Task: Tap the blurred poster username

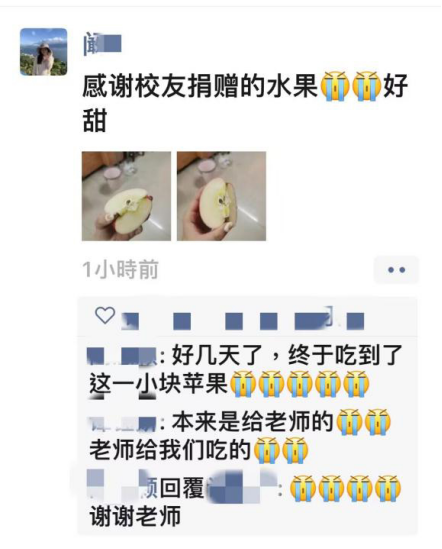Action: (x=102, y=44)
